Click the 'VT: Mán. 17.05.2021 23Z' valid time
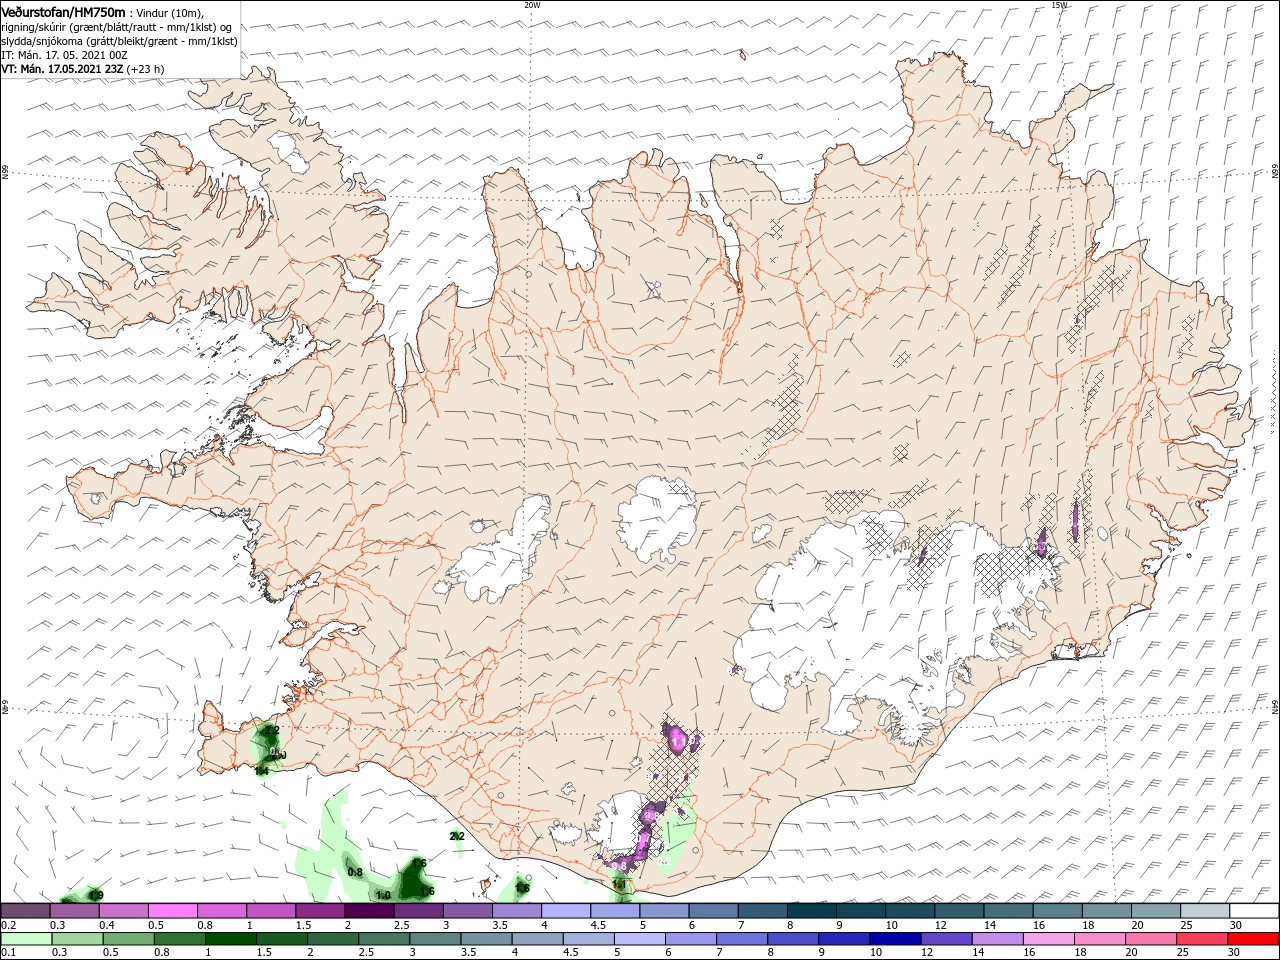1280x960 pixels. pyautogui.click(x=63, y=70)
